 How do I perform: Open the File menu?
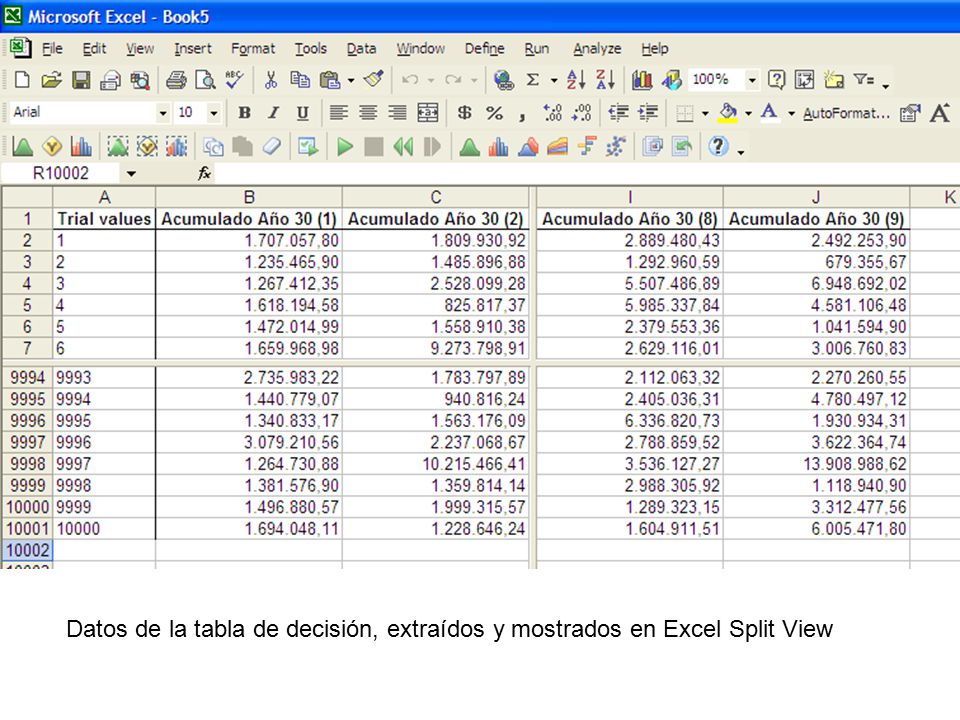pos(52,48)
